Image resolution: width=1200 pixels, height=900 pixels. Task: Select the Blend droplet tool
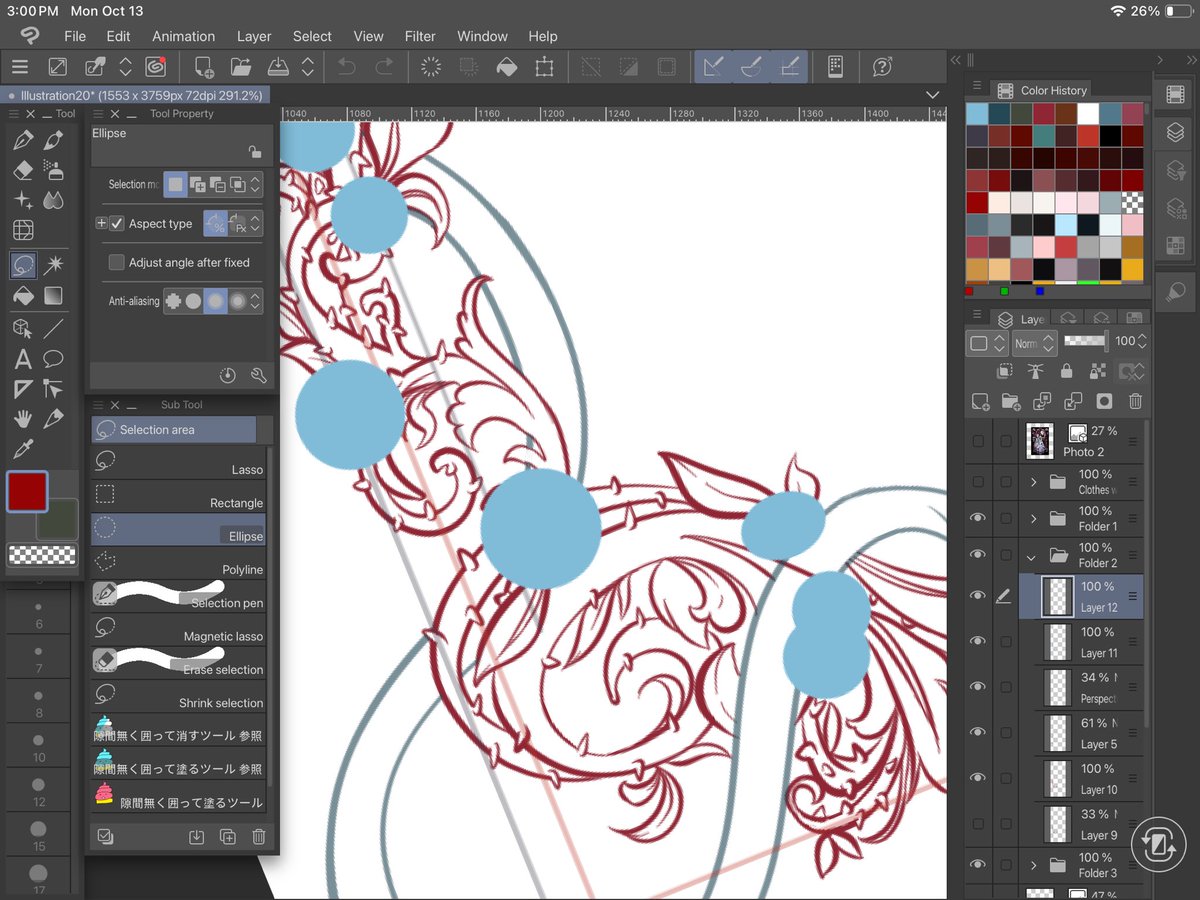click(x=54, y=201)
